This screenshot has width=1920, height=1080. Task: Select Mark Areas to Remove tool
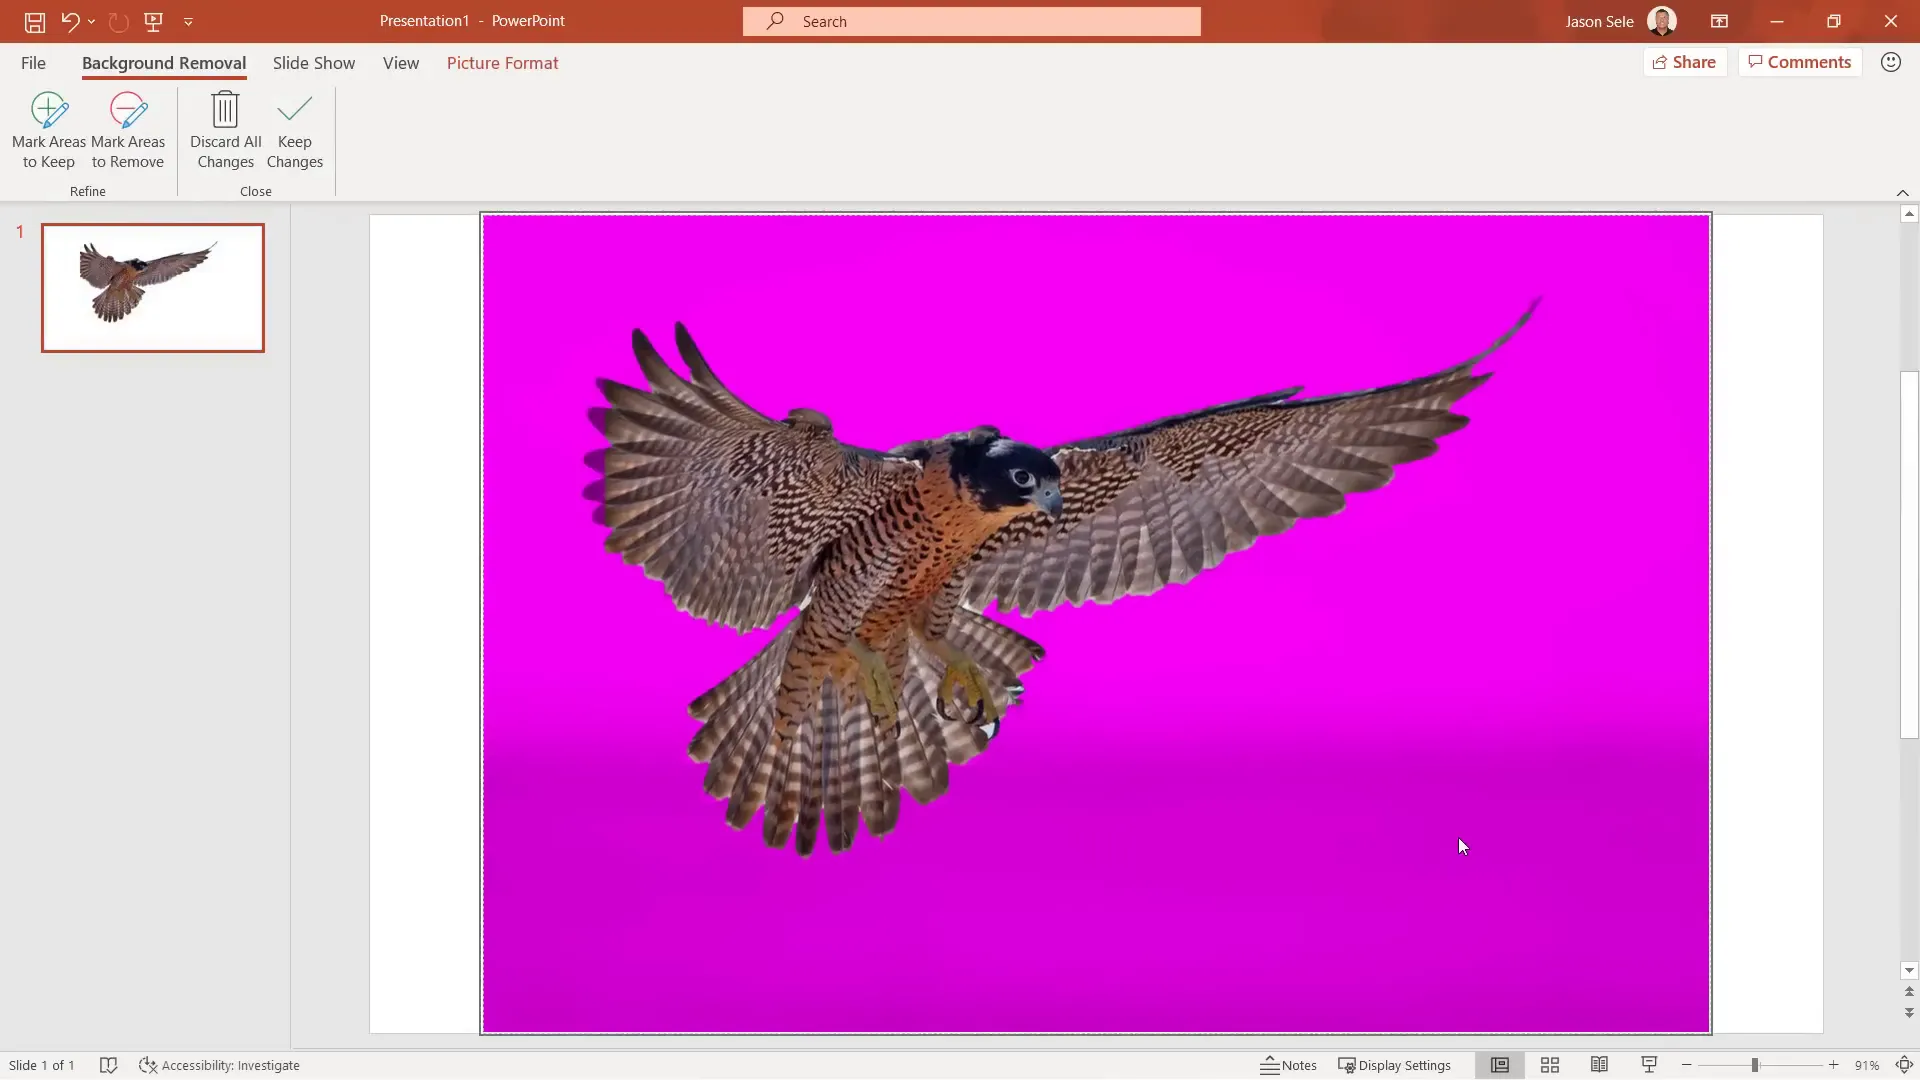128,131
